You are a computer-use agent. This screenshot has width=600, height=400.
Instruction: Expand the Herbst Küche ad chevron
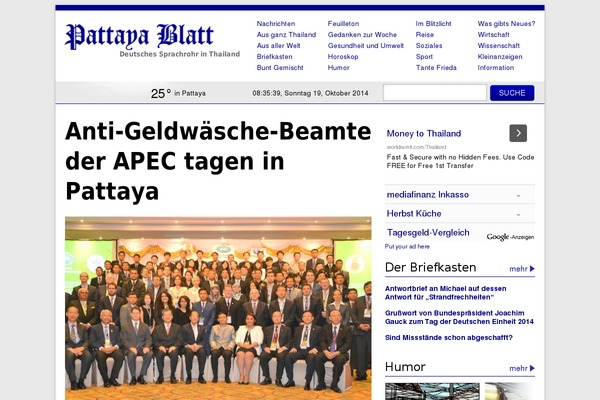coord(518,214)
